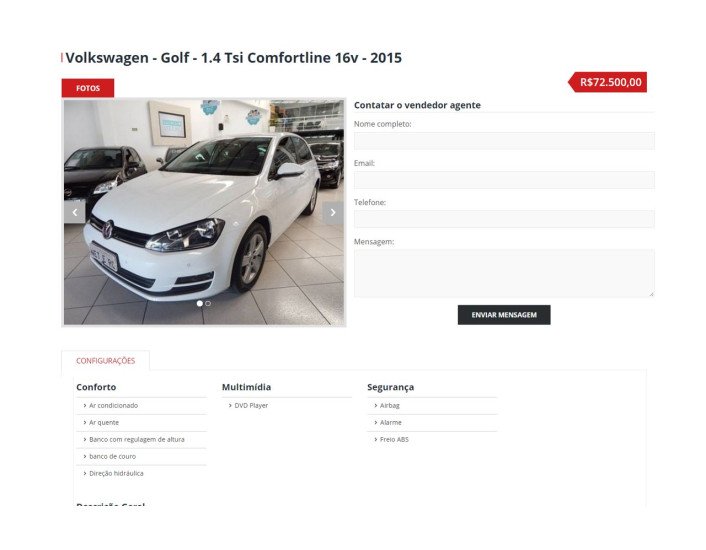Screen dimensions: 706x550
Task: Click the ENVIAR MENSAGEM button
Action: [x=504, y=315]
